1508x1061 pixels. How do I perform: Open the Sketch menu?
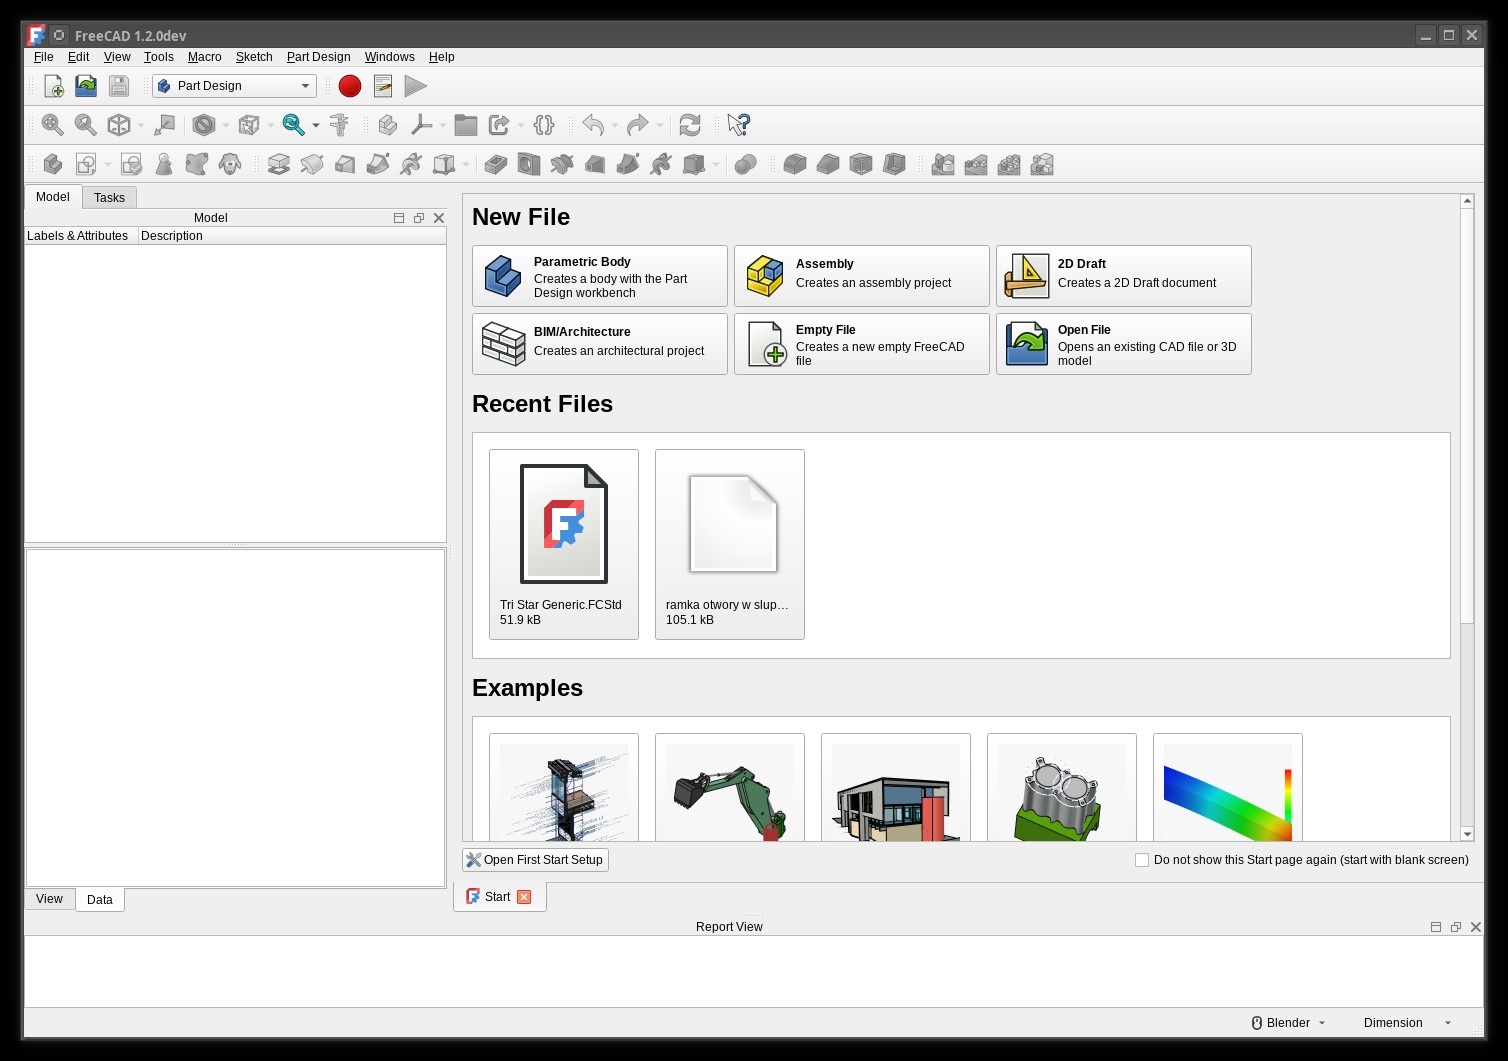(254, 57)
